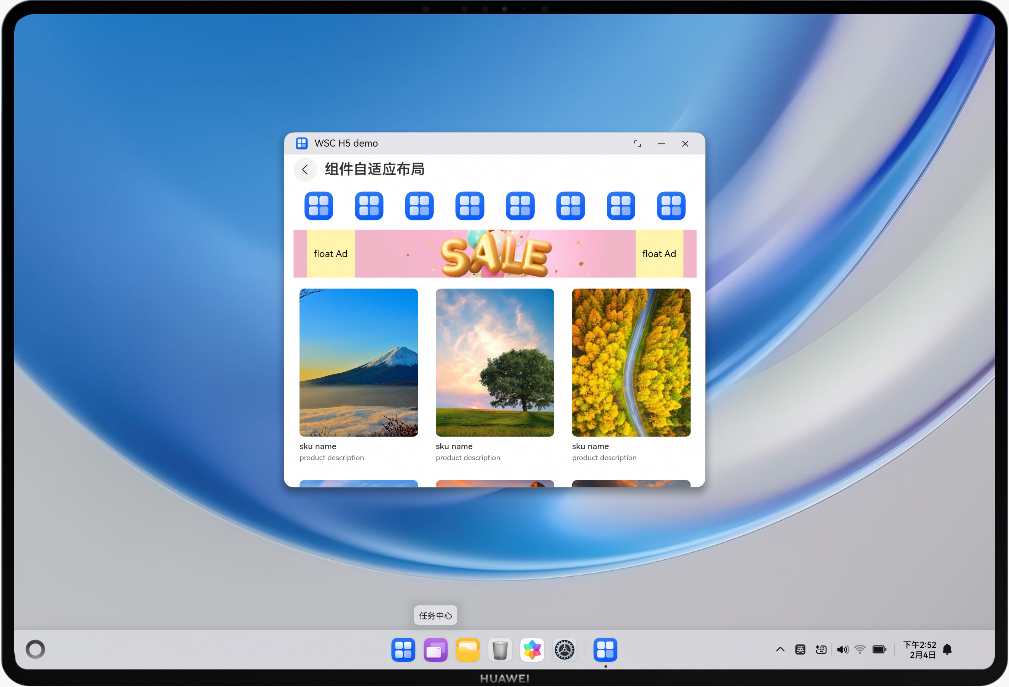Go back using the back arrow in the app
This screenshot has height=687, width=1009.
pyautogui.click(x=305, y=170)
